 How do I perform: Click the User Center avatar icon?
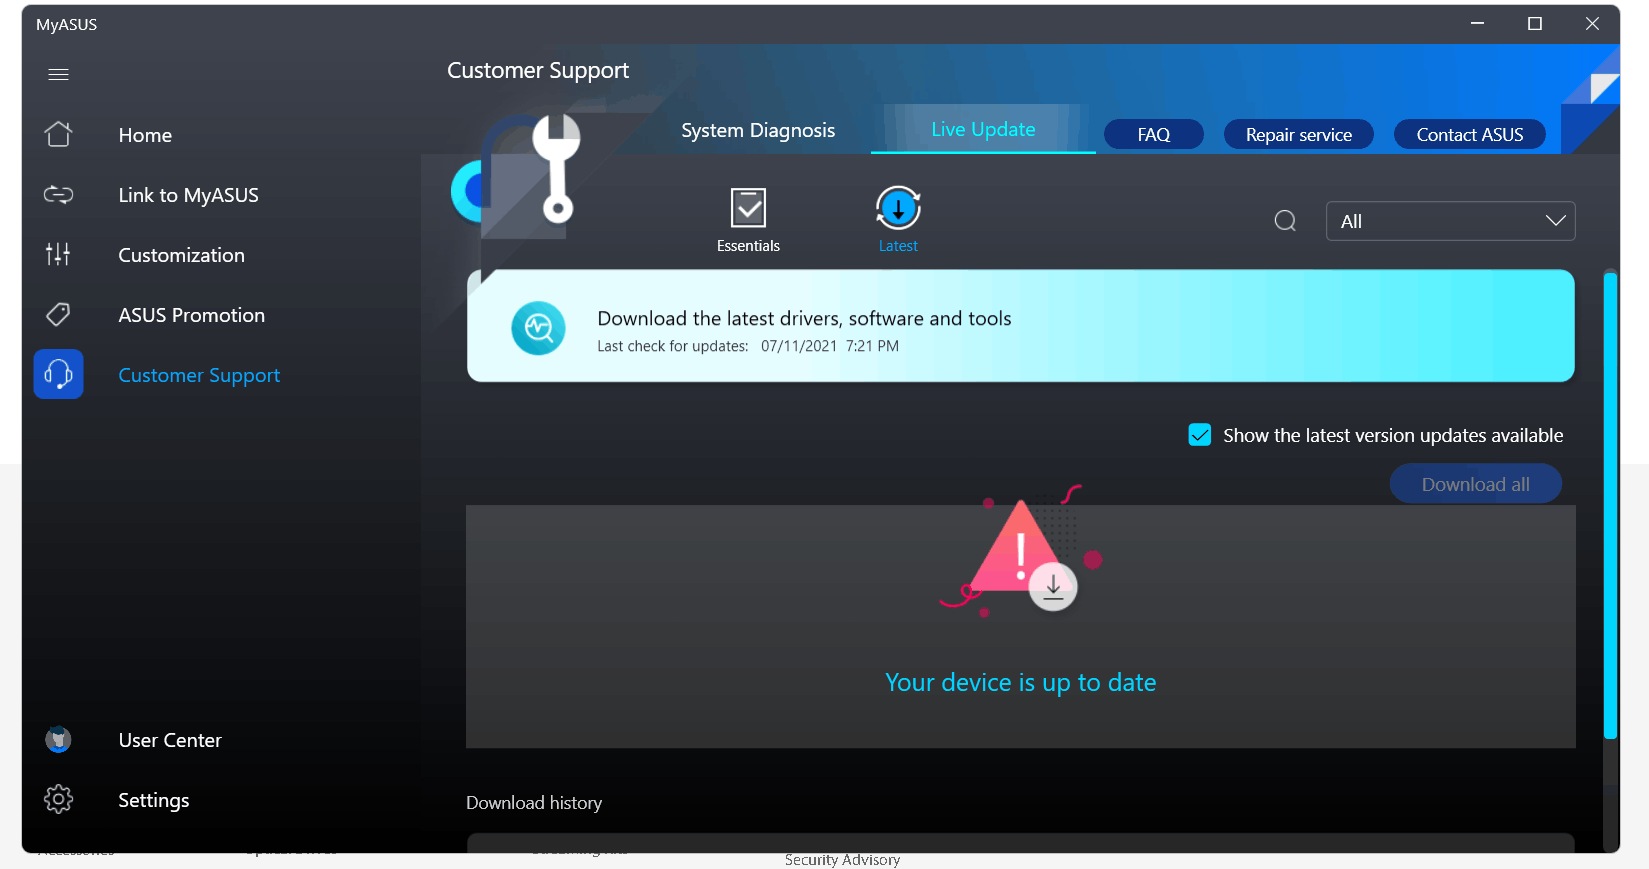[x=58, y=739]
